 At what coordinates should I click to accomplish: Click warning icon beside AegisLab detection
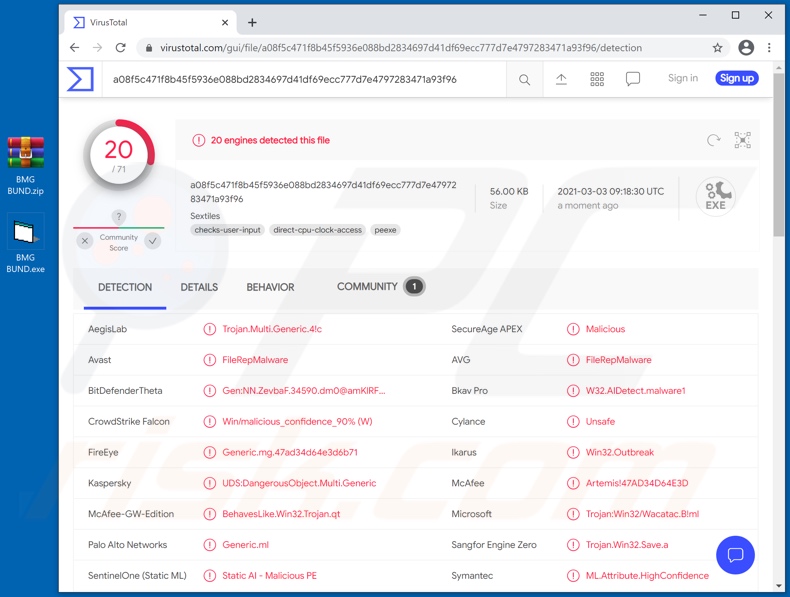210,329
